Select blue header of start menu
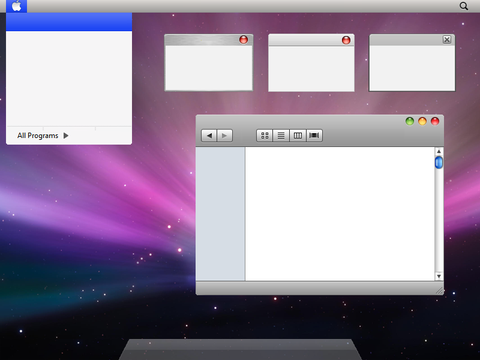 point(69,22)
